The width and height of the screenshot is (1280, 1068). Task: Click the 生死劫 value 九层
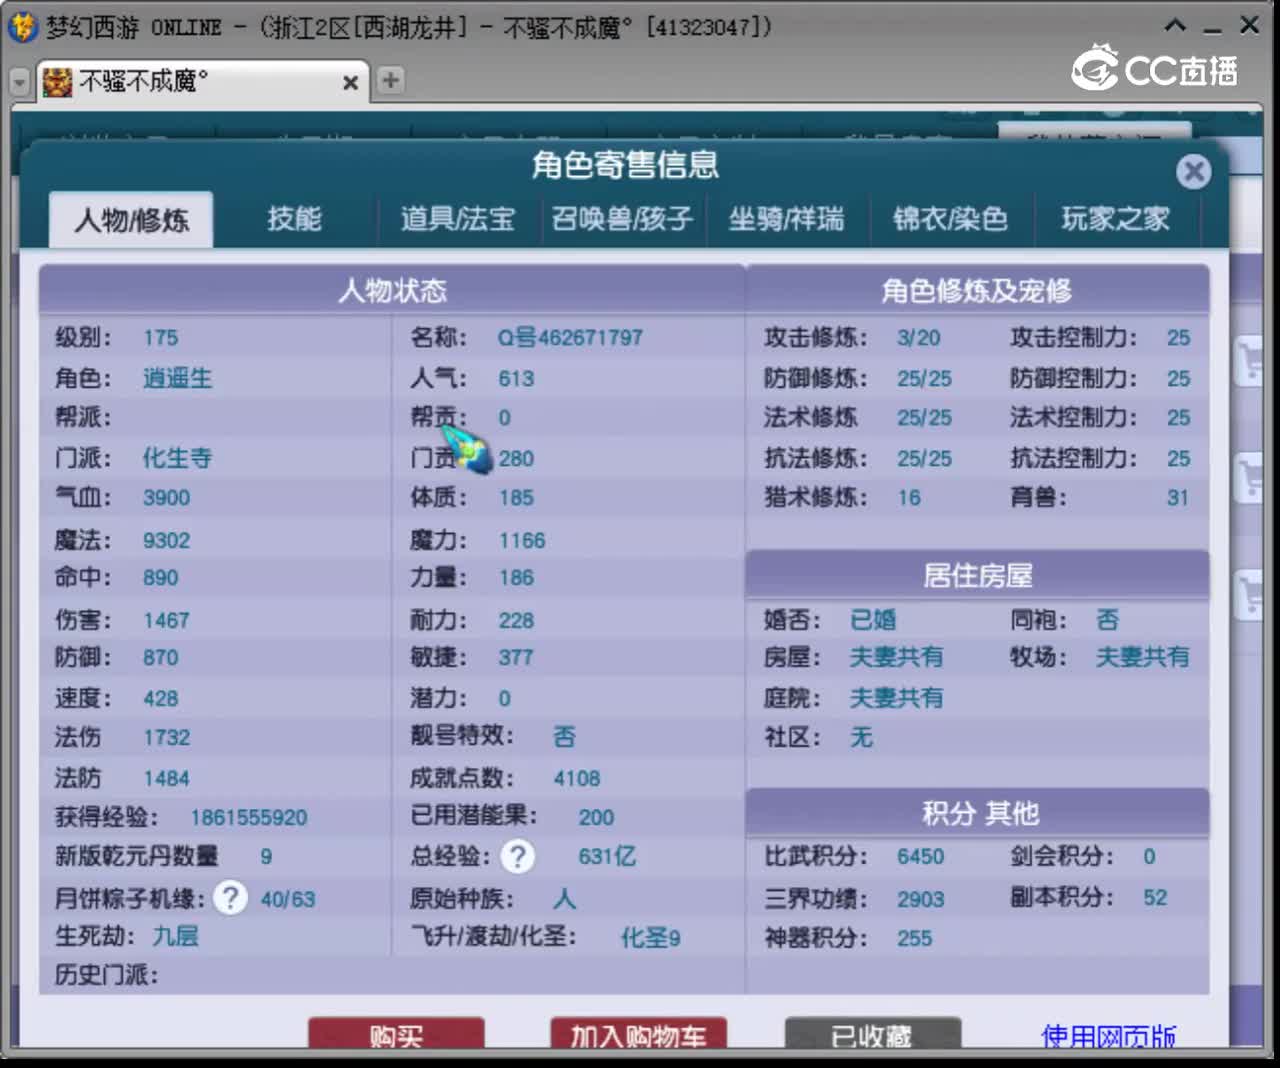click(x=175, y=936)
